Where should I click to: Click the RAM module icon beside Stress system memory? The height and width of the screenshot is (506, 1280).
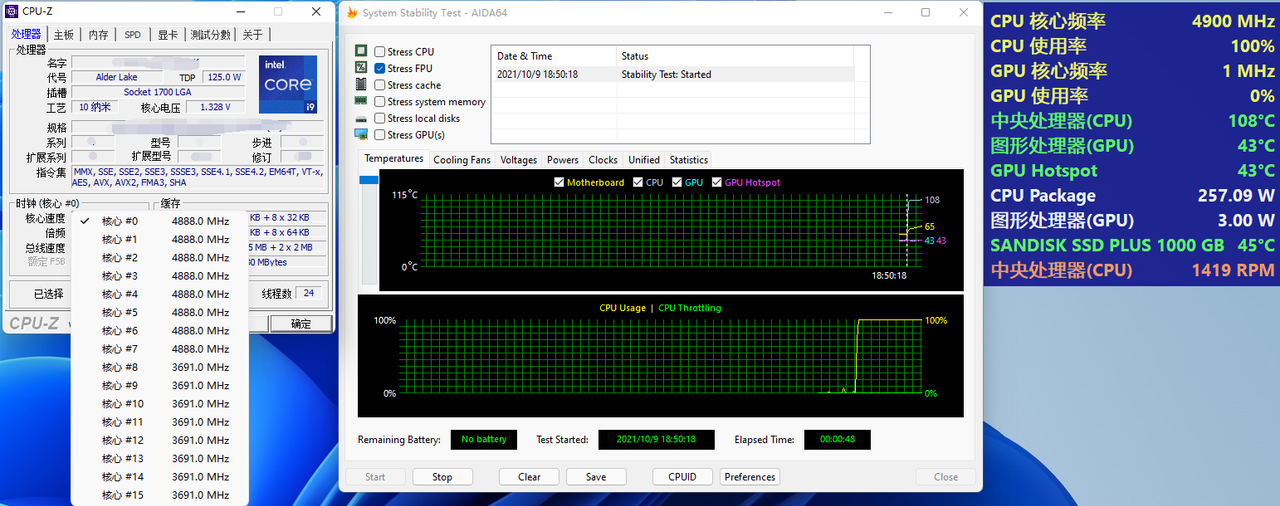coord(361,101)
